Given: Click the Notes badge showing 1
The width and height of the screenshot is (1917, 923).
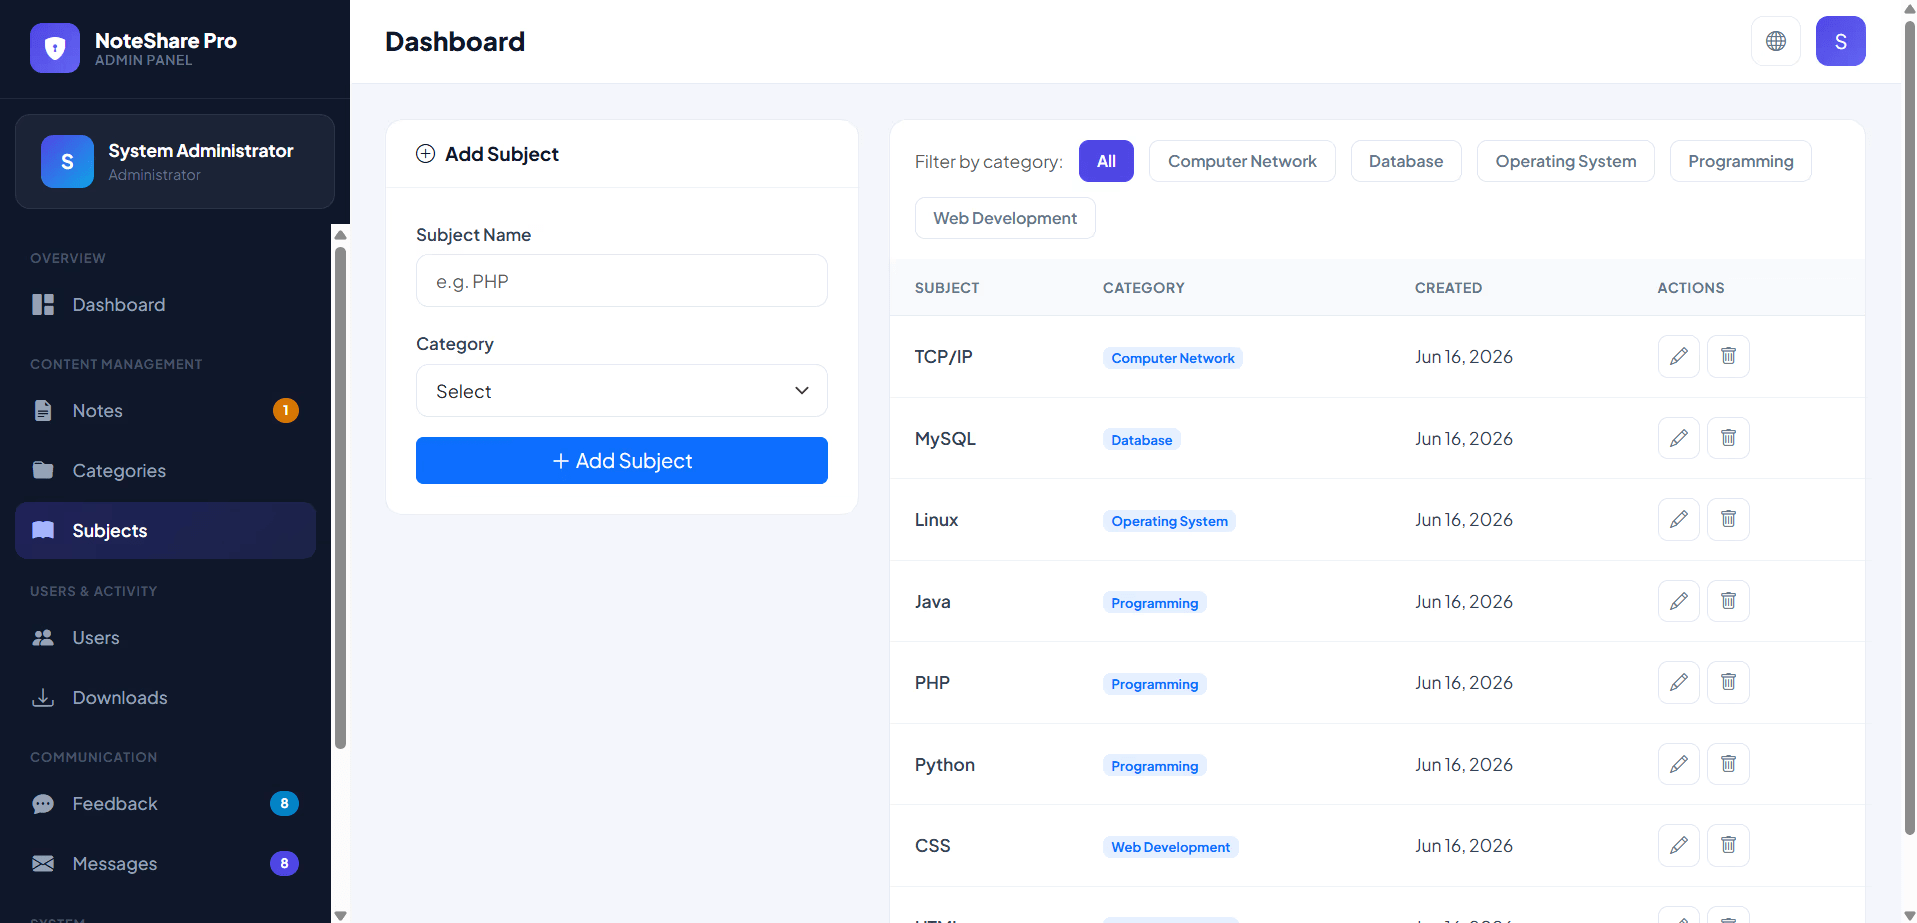Looking at the screenshot, I should pyautogui.click(x=286, y=410).
